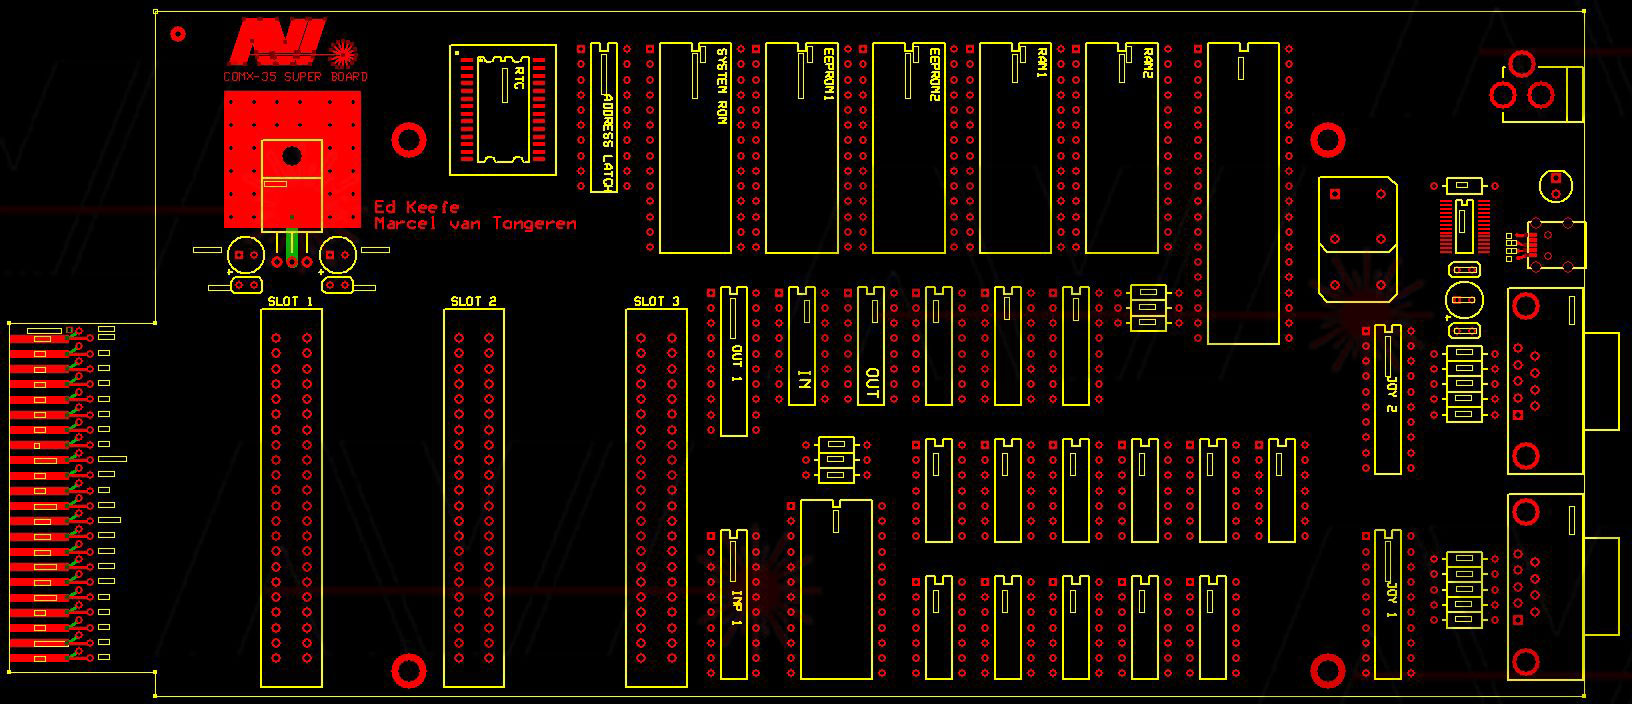Select the EEPROM2 socket footprint
The height and width of the screenshot is (704, 1632).
pos(908,148)
